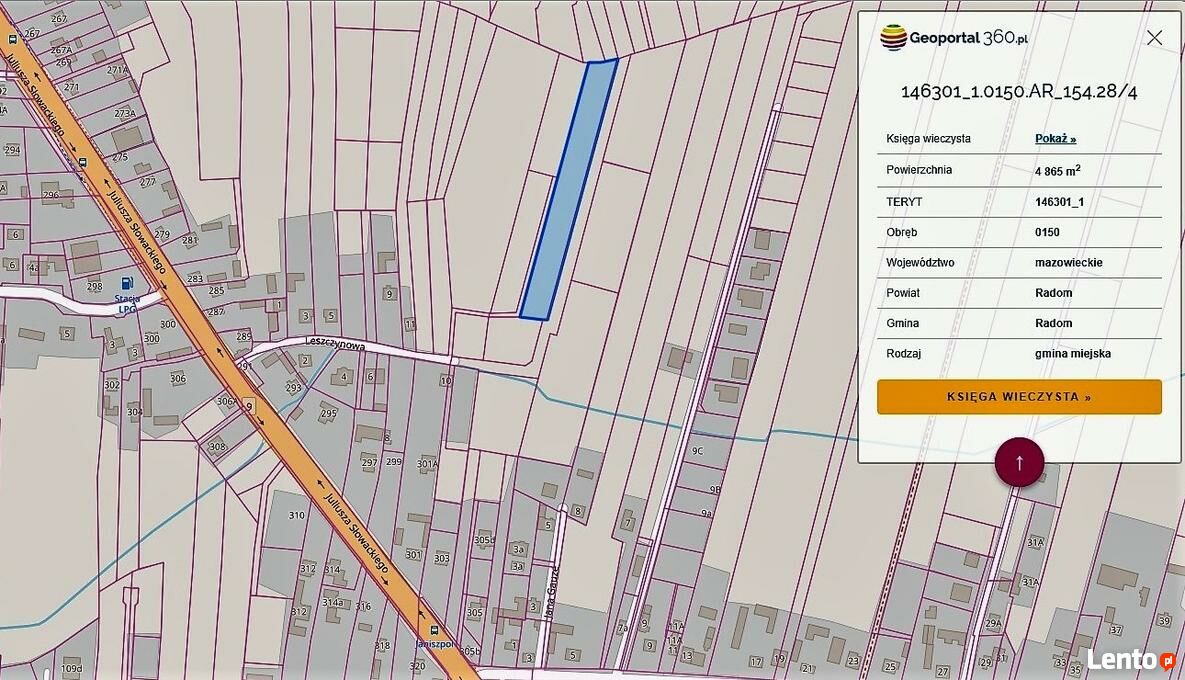The image size is (1185, 680).
Task: Click the Janiszpol bus stop icon
Action: pyautogui.click(x=434, y=630)
